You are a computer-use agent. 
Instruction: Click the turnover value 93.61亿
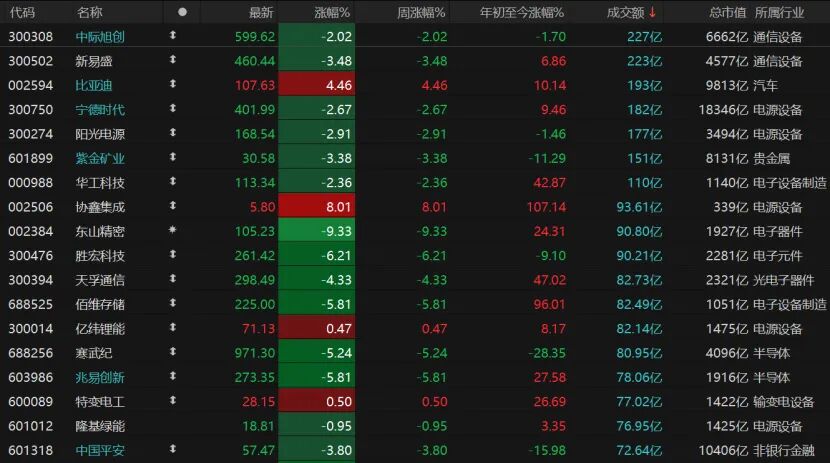coord(639,207)
